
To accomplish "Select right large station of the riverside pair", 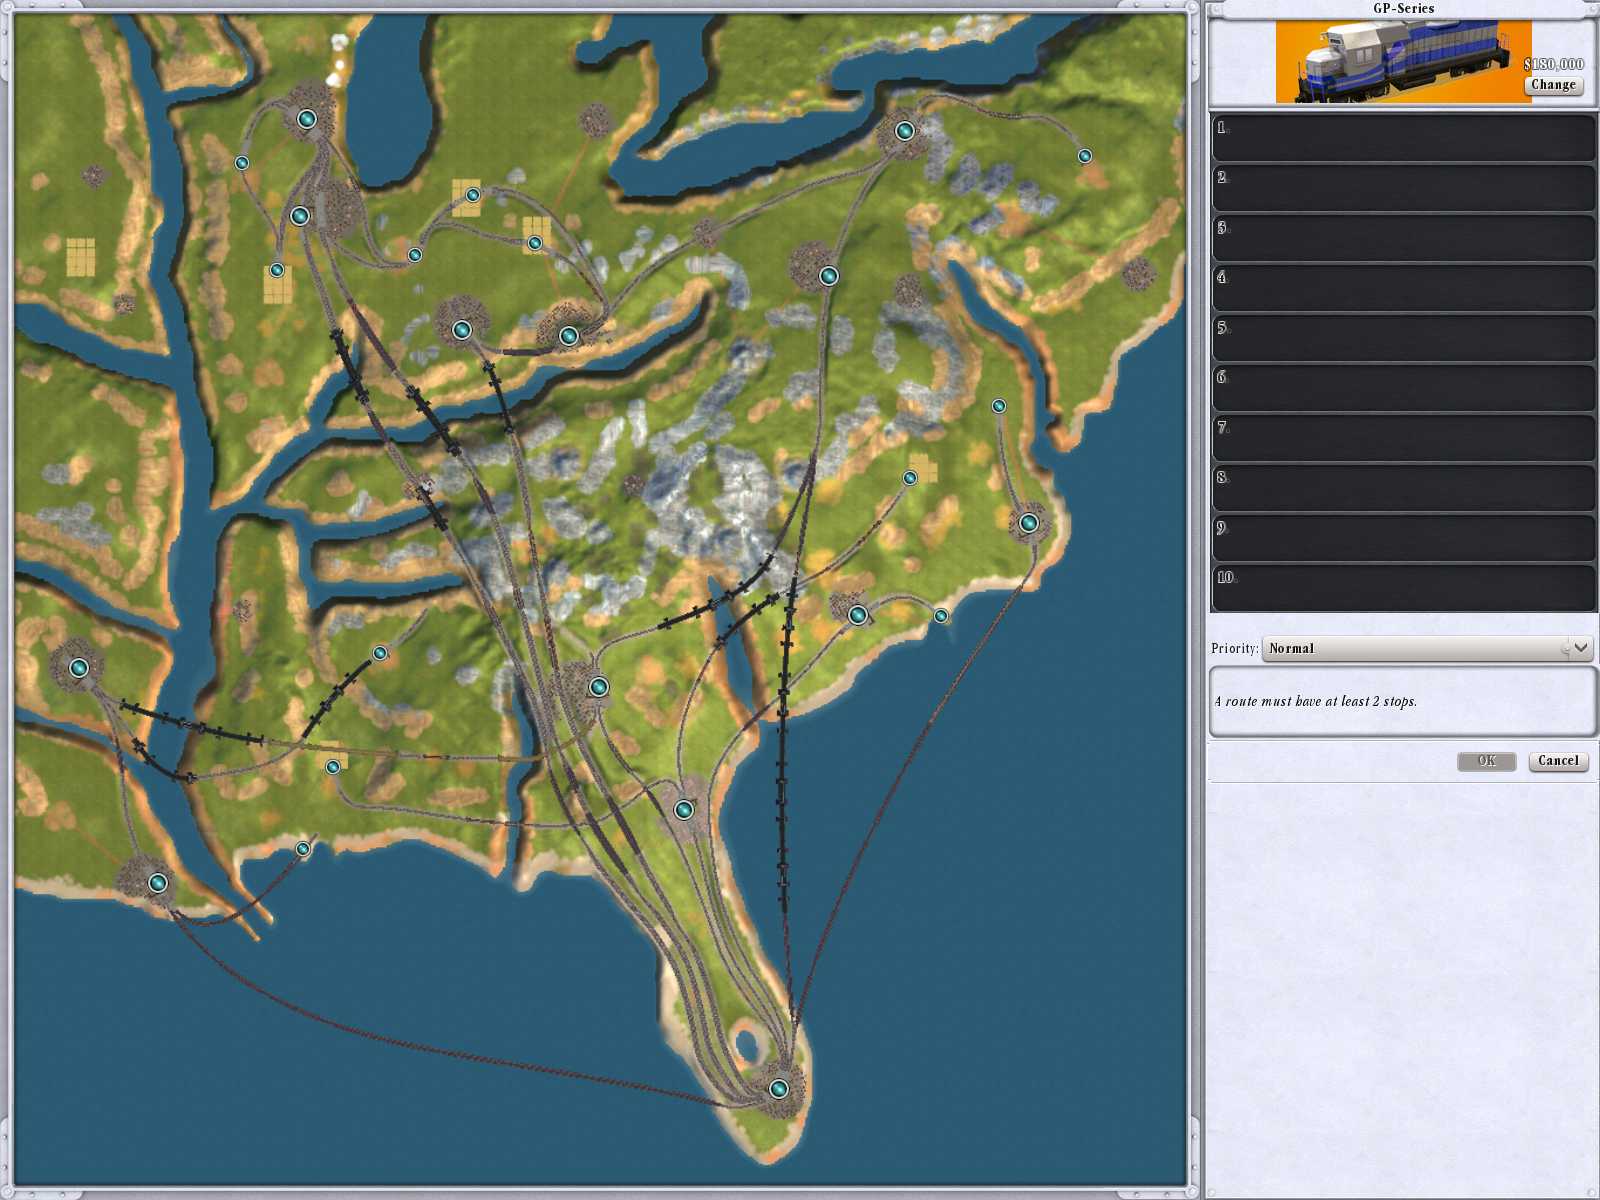I will click(x=569, y=336).
